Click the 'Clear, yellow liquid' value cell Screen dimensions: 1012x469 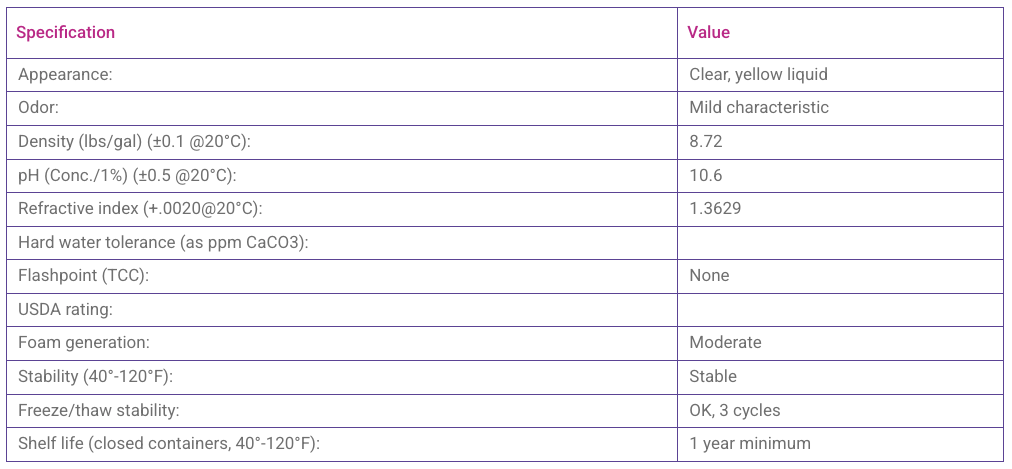[758, 74]
